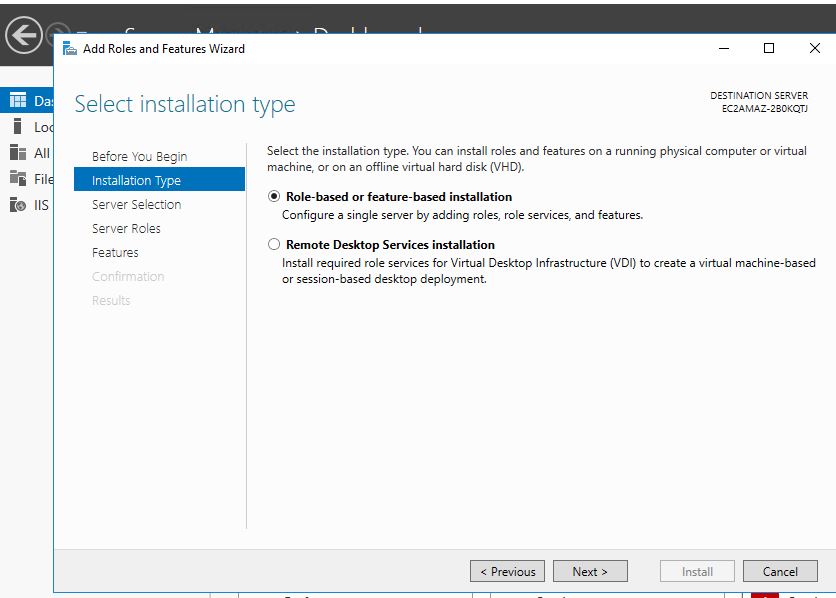836x598 pixels.
Task: Select Remote Desktop Services installation option
Action: pos(275,245)
